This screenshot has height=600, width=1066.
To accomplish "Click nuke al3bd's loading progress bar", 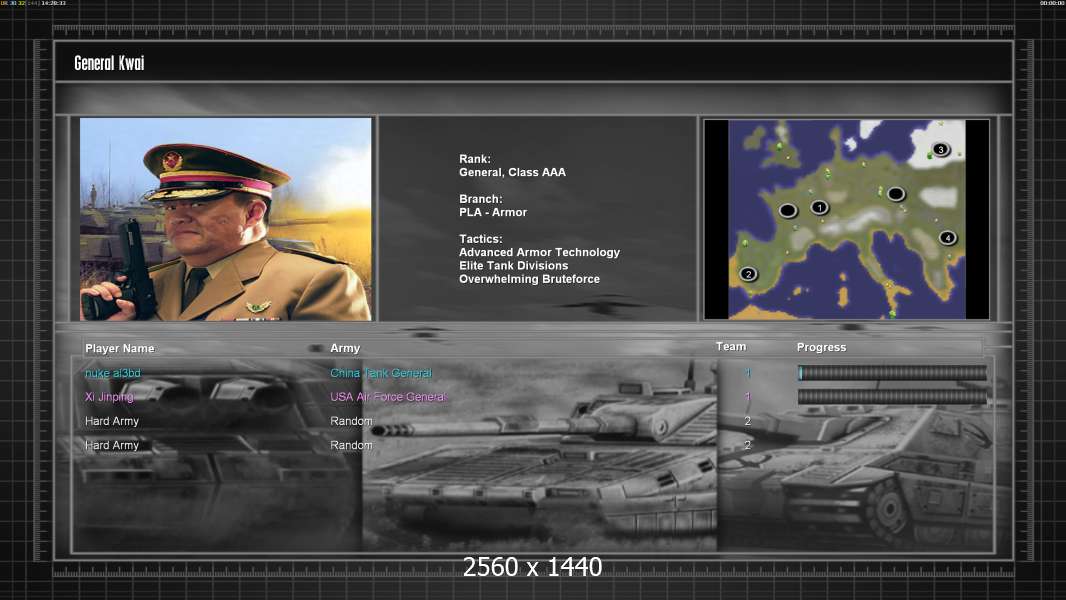I will pyautogui.click(x=892, y=372).
